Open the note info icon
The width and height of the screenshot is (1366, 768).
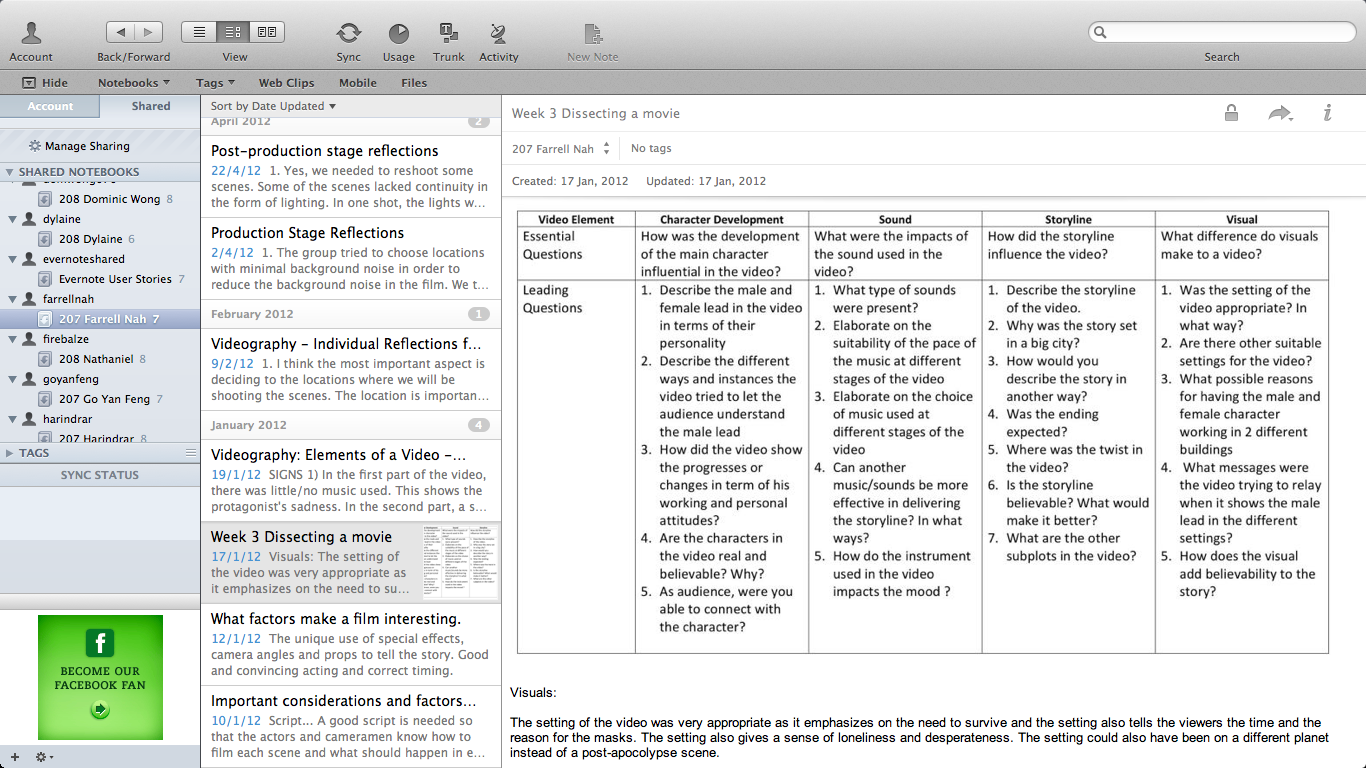[1327, 113]
